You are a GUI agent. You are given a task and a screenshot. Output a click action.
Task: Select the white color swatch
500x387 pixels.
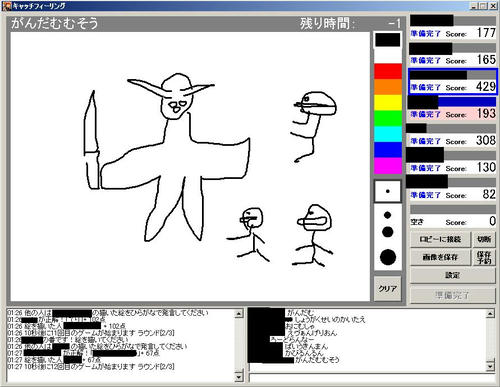point(388,56)
